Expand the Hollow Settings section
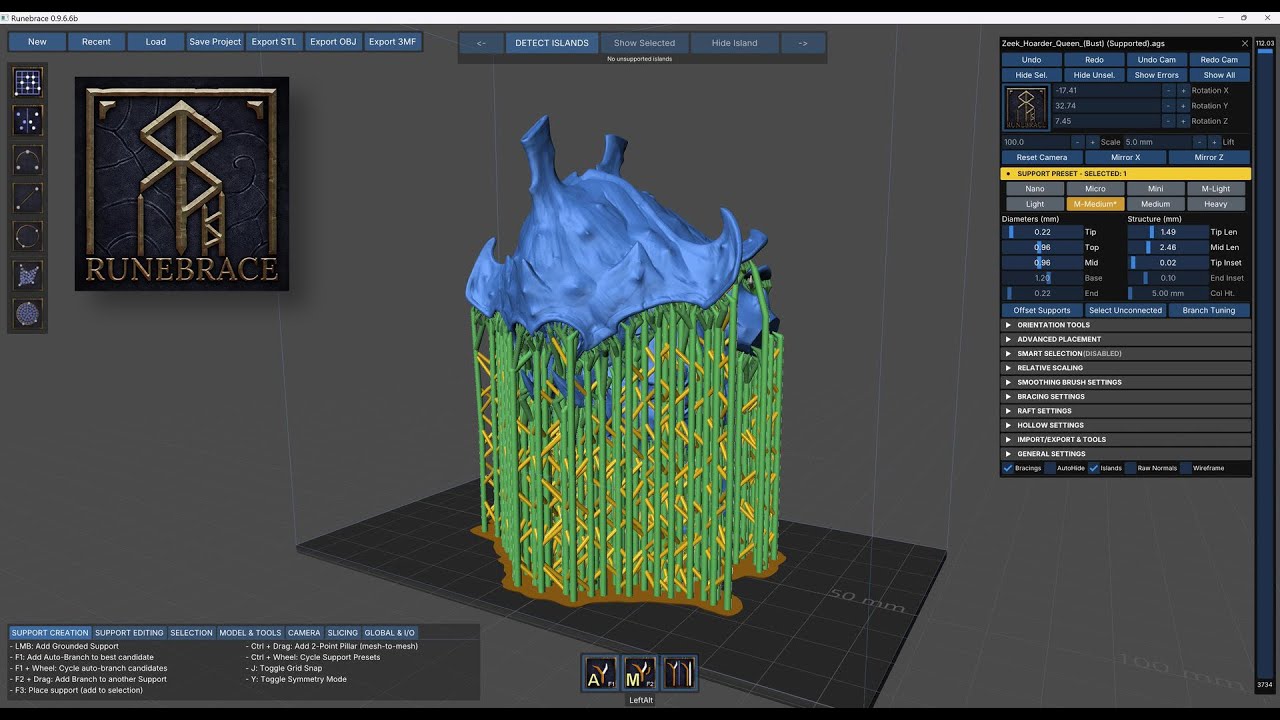Viewport: 1280px width, 720px height. click(1126, 425)
